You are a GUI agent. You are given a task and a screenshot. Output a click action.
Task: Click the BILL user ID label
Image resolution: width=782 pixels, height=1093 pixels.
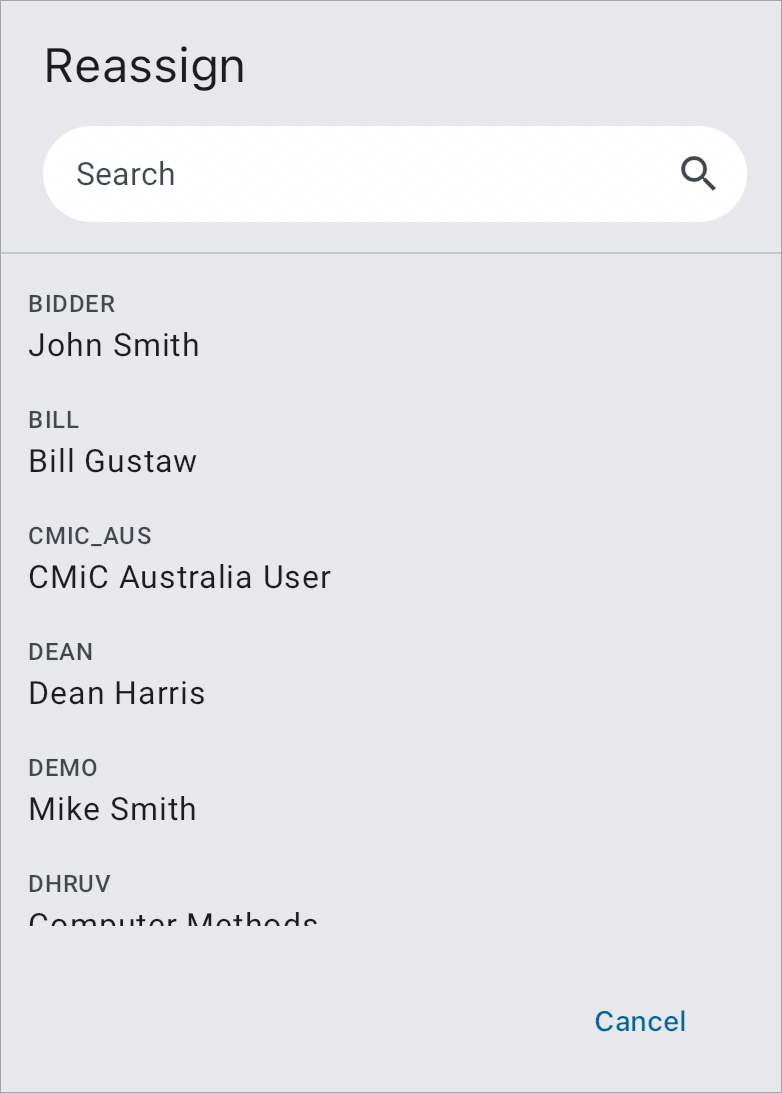[x=54, y=420]
